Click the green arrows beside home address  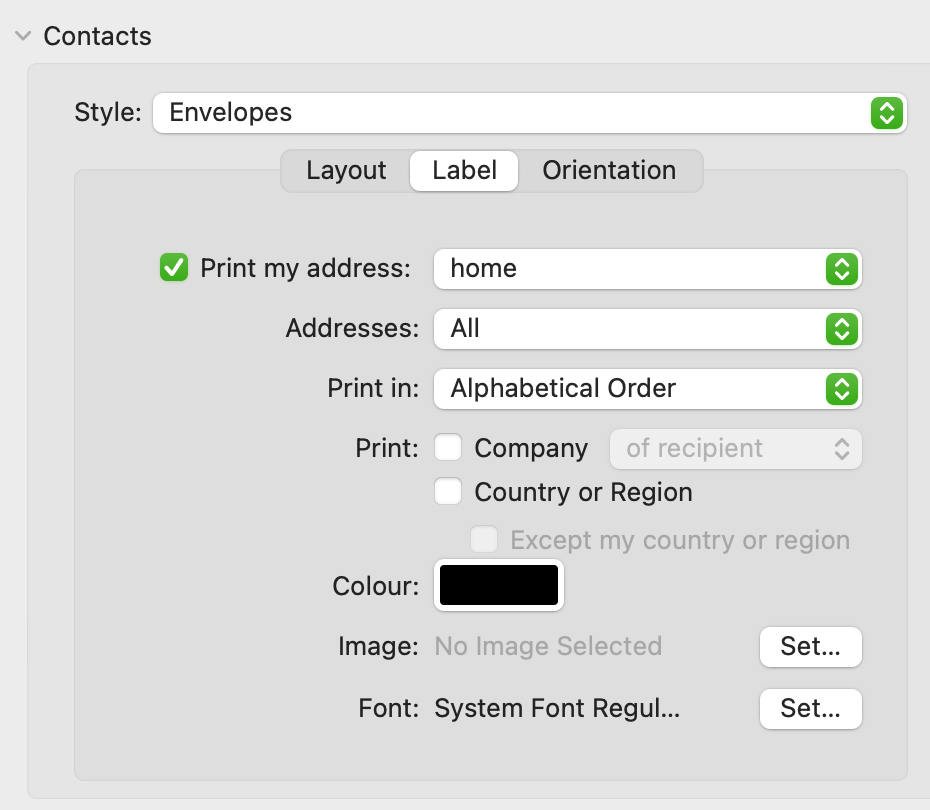(x=842, y=269)
